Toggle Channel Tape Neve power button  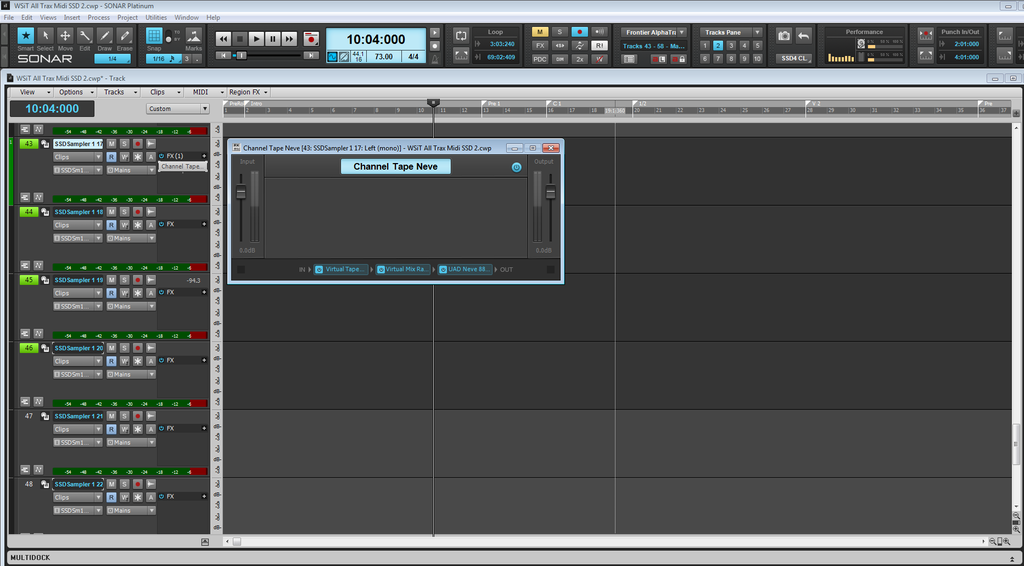pyautogui.click(x=517, y=167)
